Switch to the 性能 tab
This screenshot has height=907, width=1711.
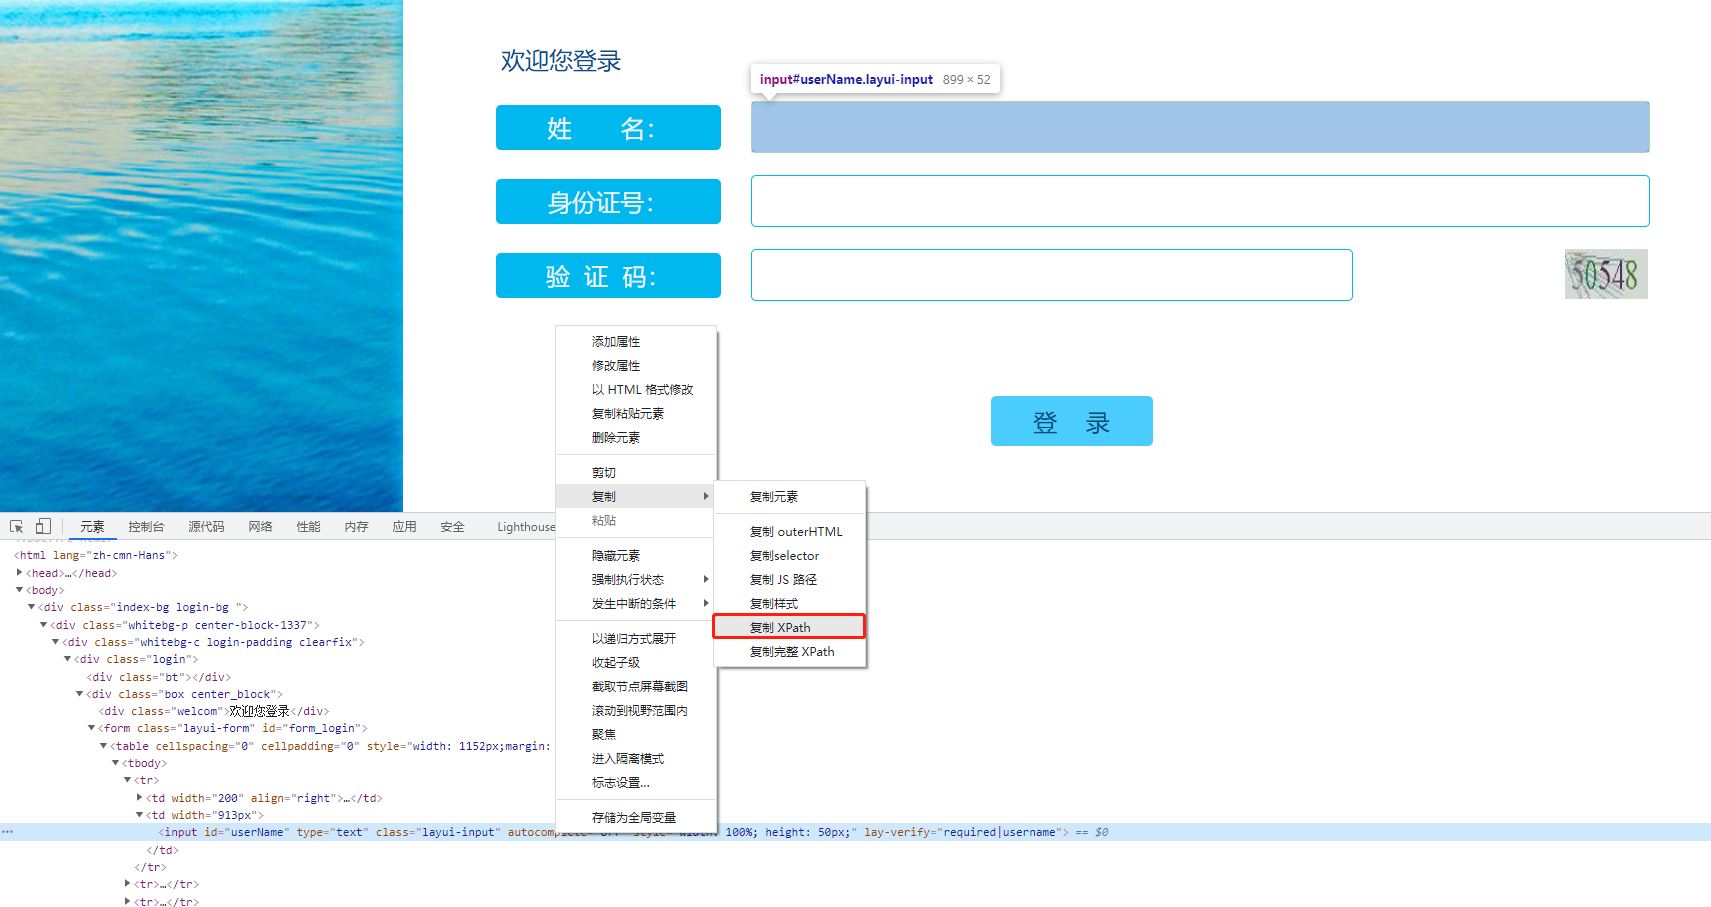point(308,525)
